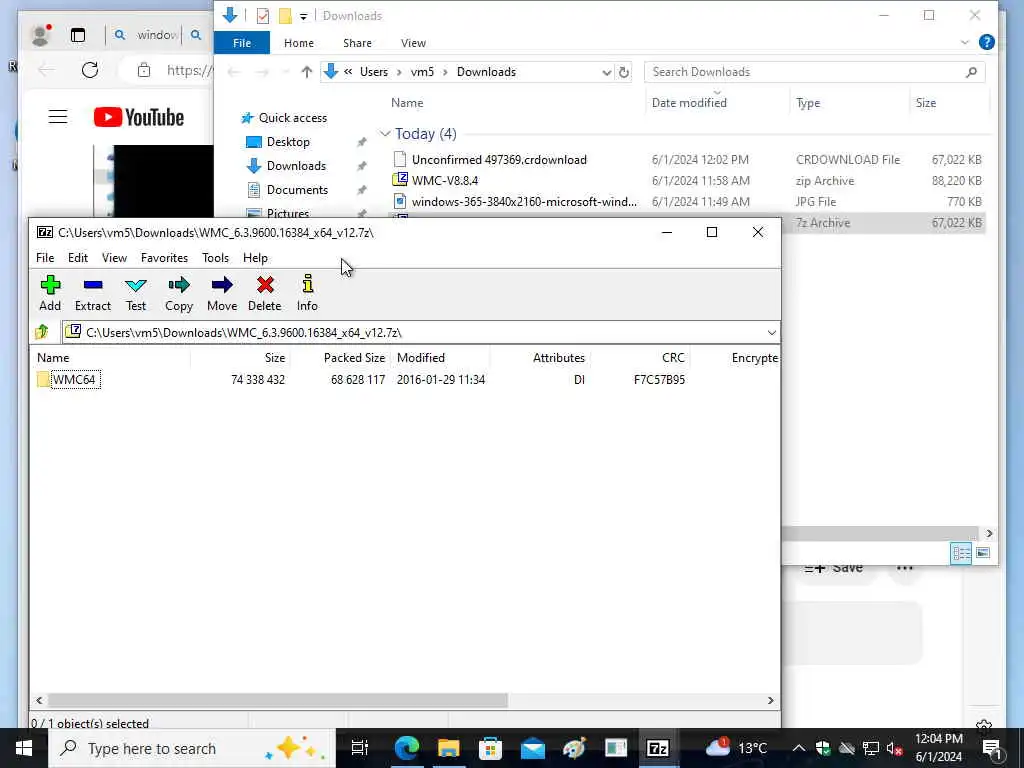This screenshot has width=1024, height=768.
Task: Open the Tools menu in 7-Zip
Action: tap(216, 258)
